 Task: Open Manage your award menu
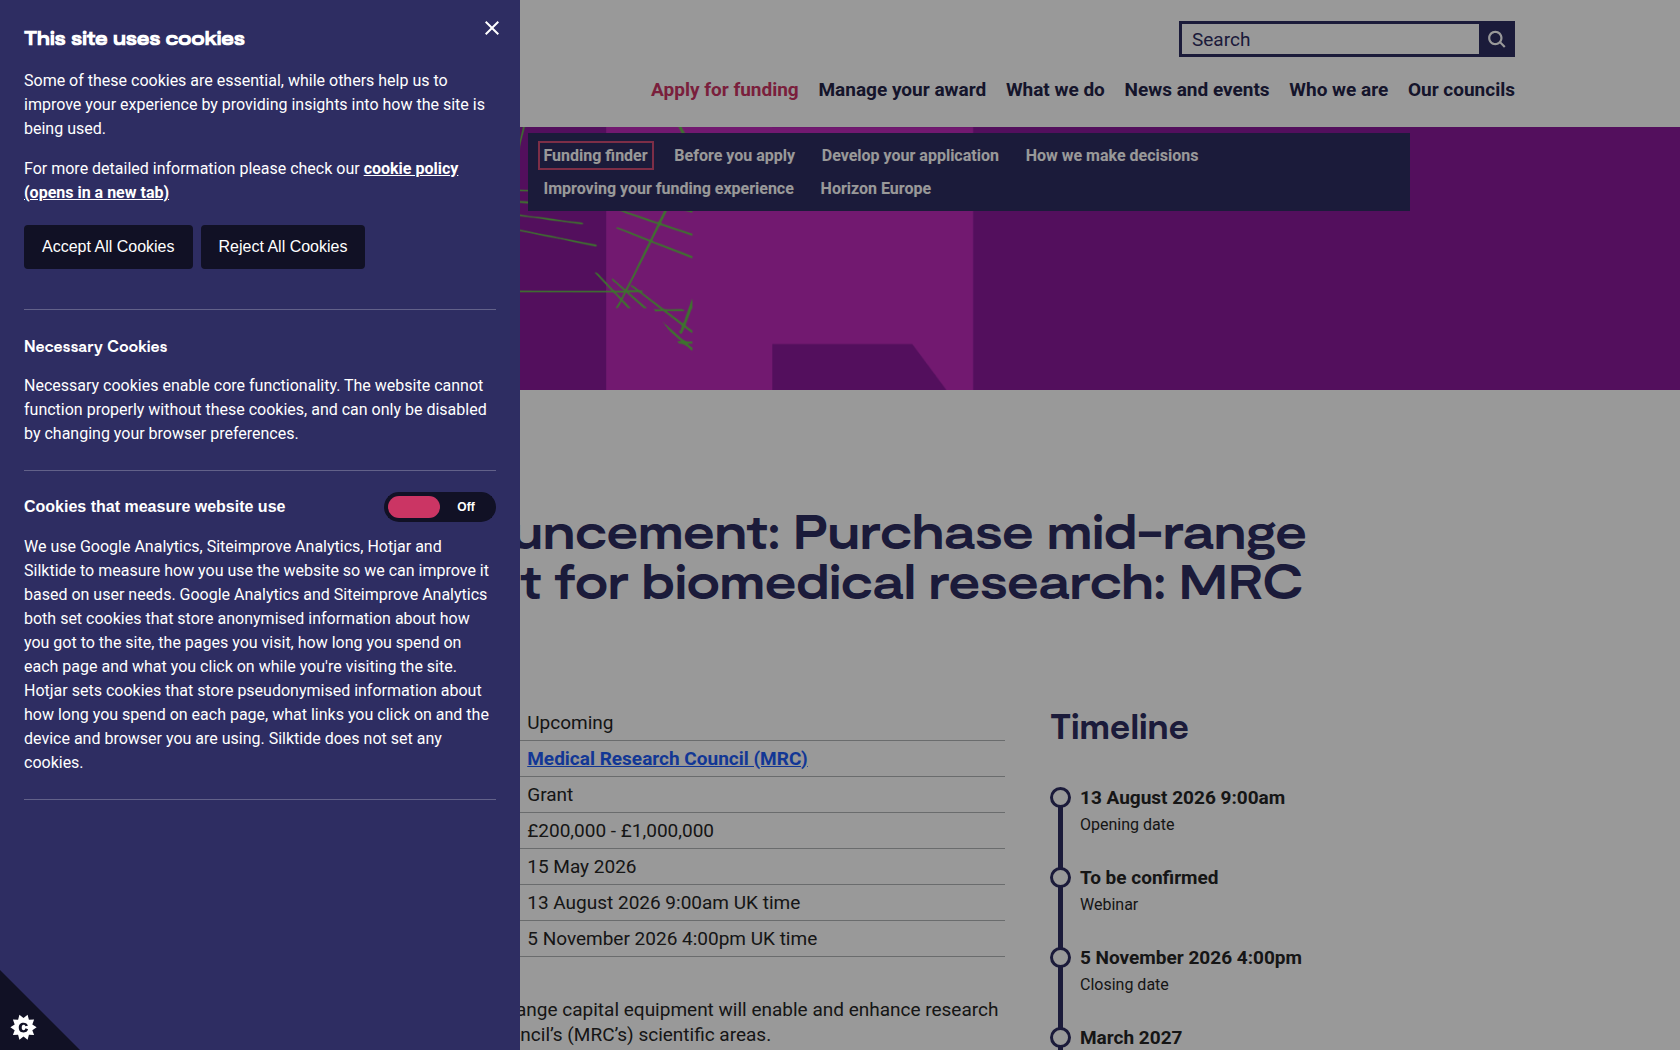coord(902,90)
